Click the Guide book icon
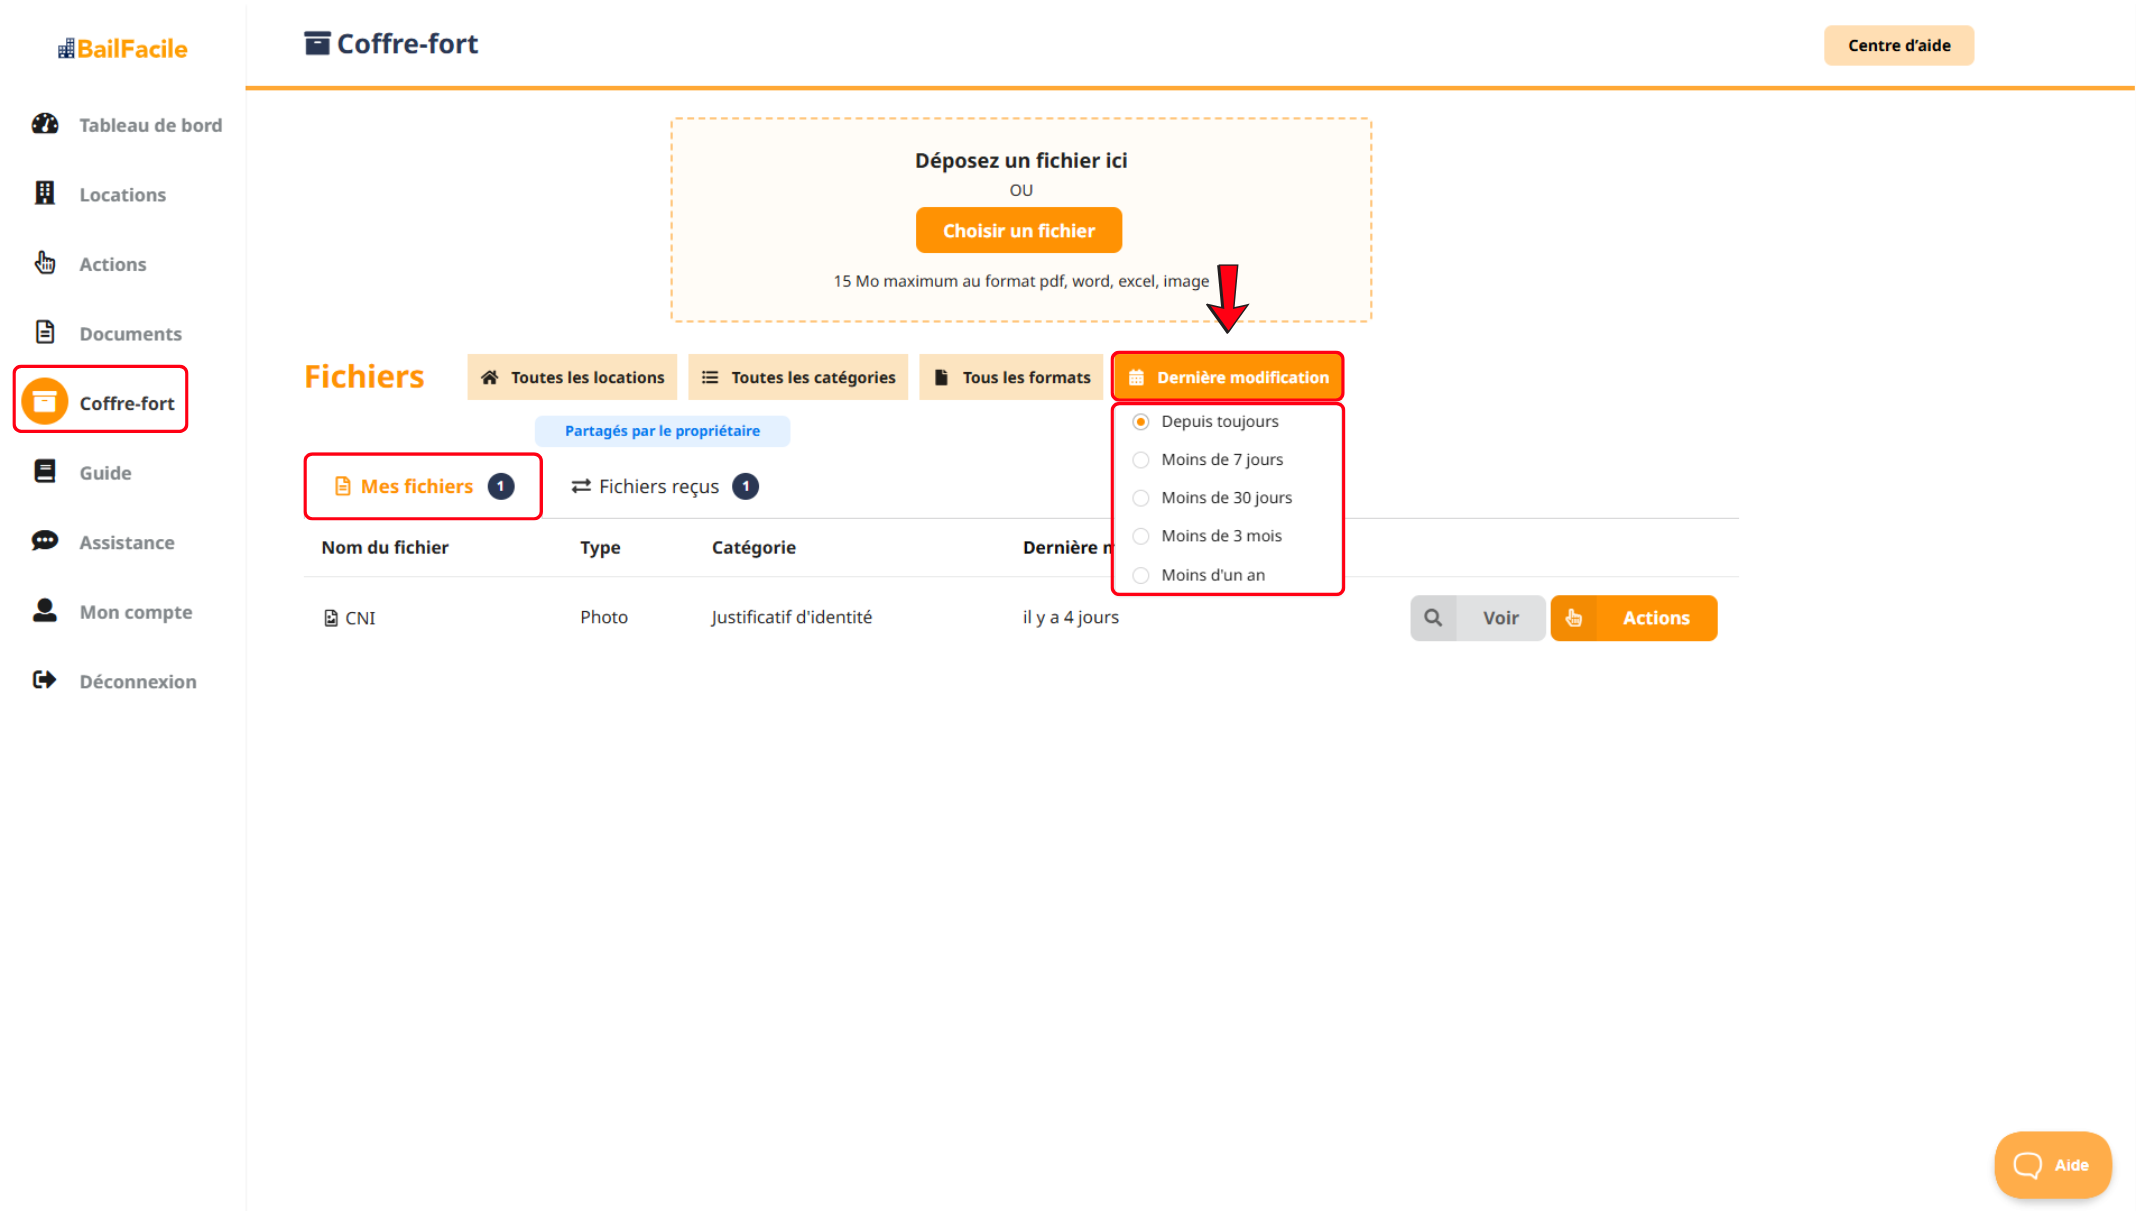2136x1215 pixels. pyautogui.click(x=45, y=471)
